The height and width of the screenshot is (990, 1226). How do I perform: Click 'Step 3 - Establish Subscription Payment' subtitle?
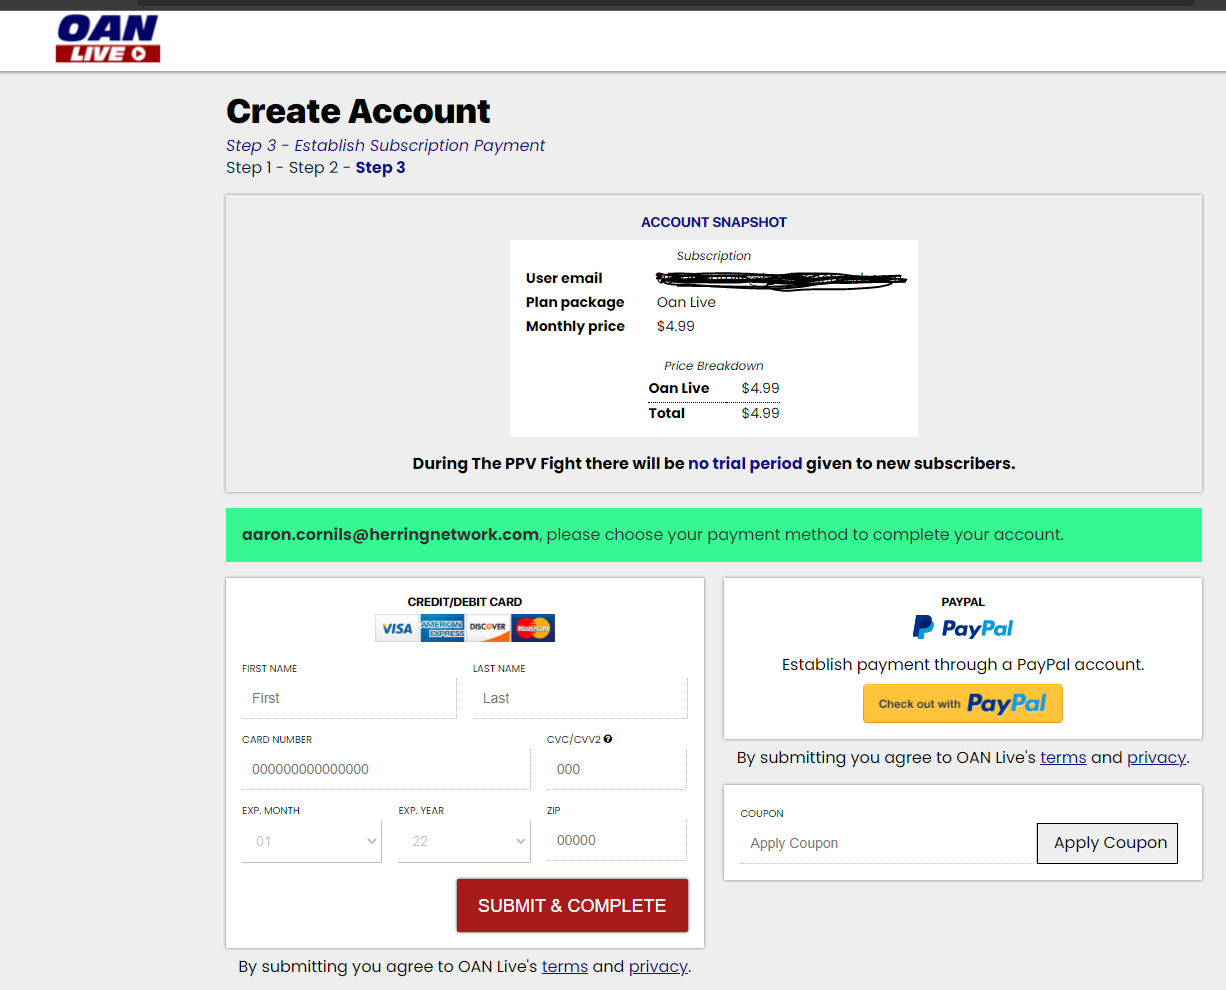(385, 145)
